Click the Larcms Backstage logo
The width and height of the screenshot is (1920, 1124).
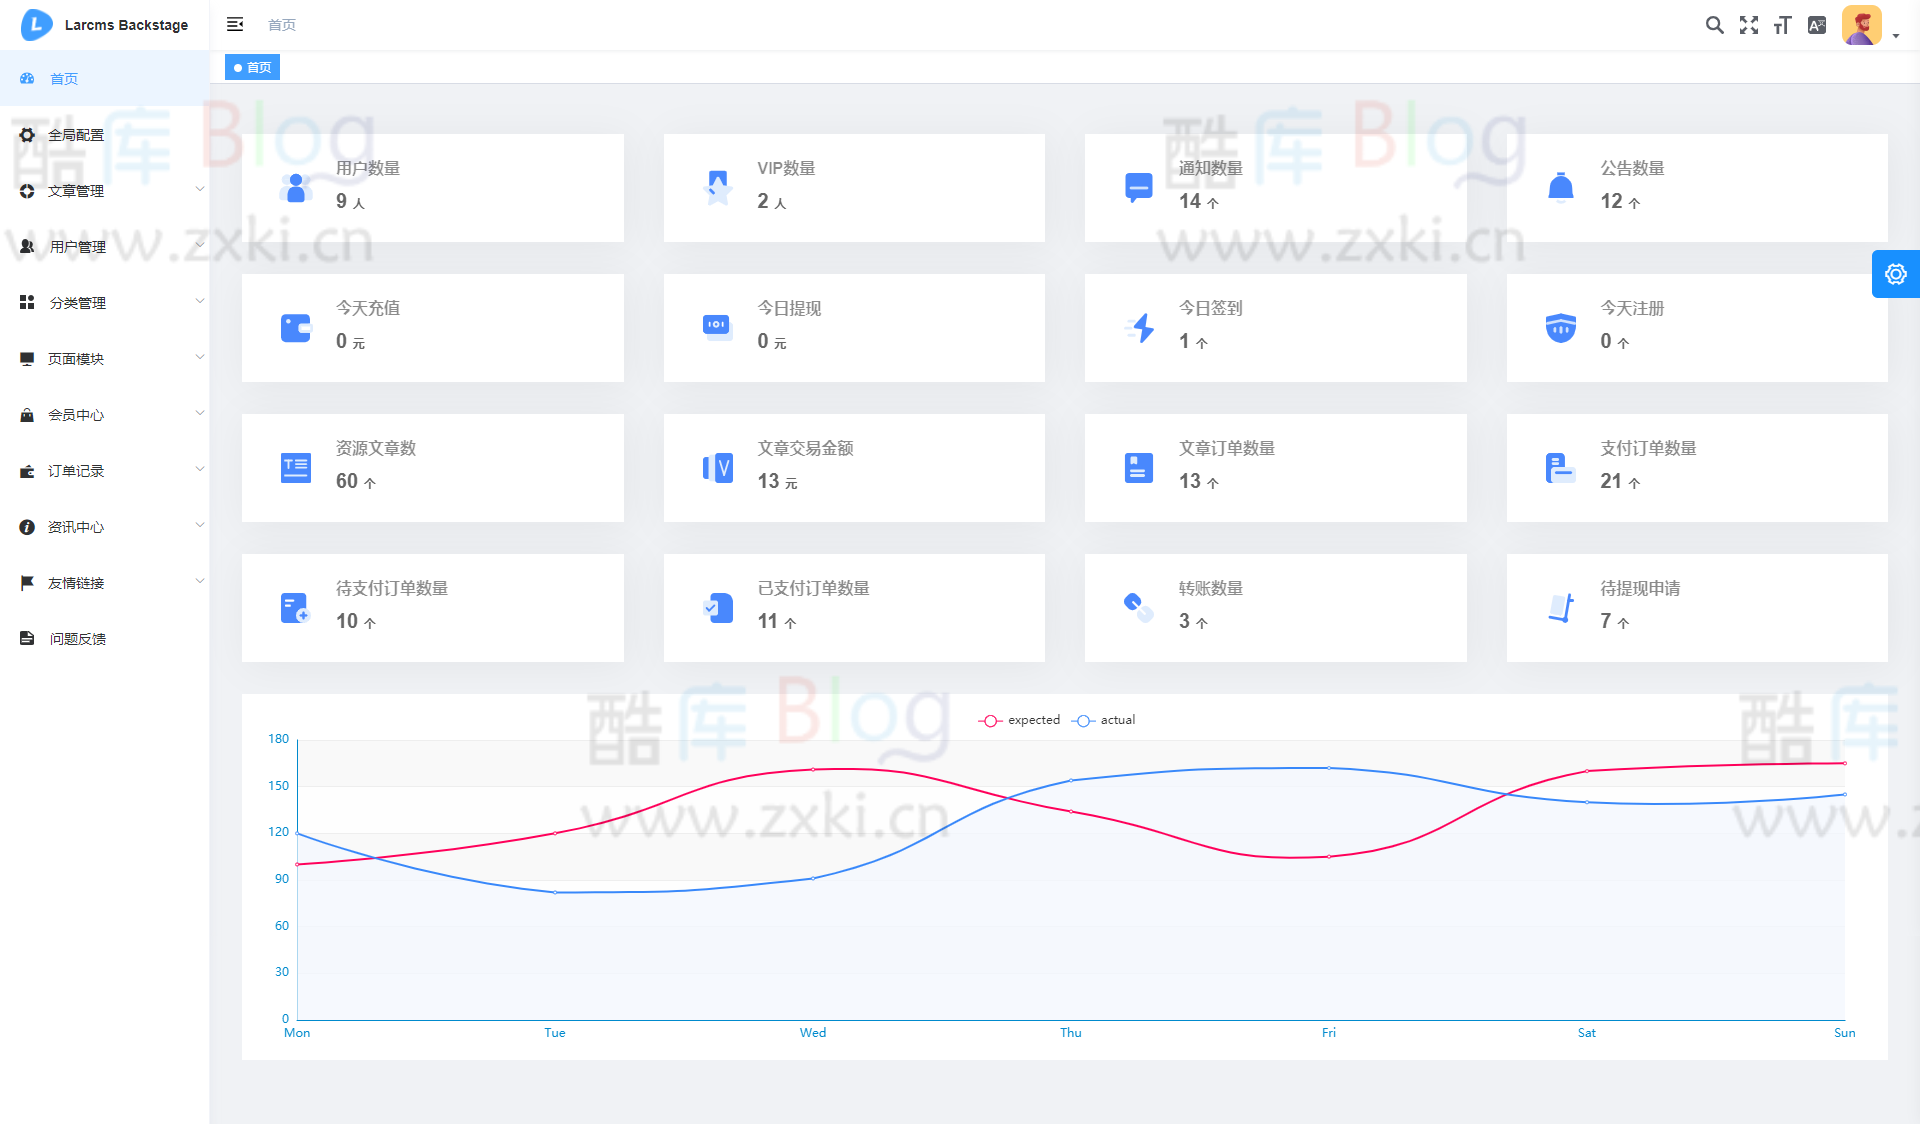103,25
